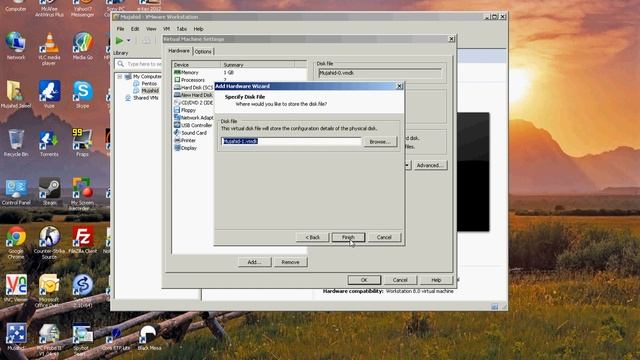
Task: Cancel the Add Hardware Wizard
Action: pyautogui.click(x=384, y=237)
